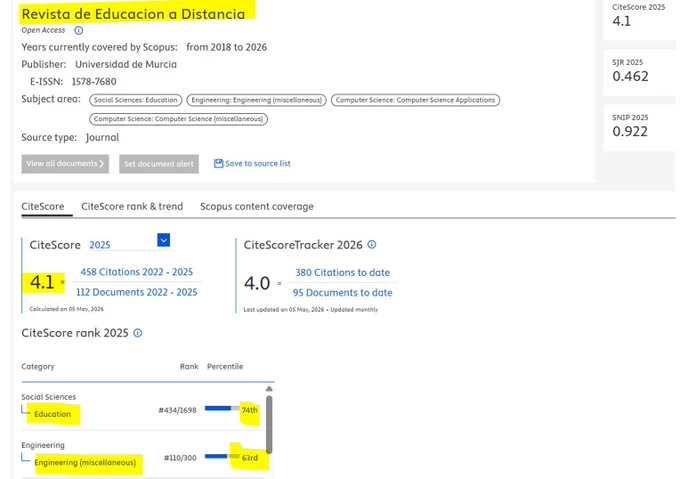Click the View all documents button
Image resolution: width=680 pixels, height=479 pixels.
tap(65, 164)
